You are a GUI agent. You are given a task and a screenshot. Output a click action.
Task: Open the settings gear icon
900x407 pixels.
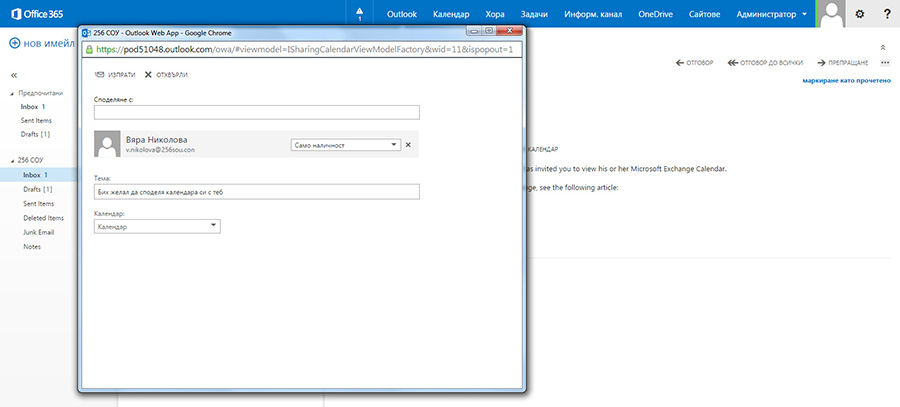[x=859, y=14]
